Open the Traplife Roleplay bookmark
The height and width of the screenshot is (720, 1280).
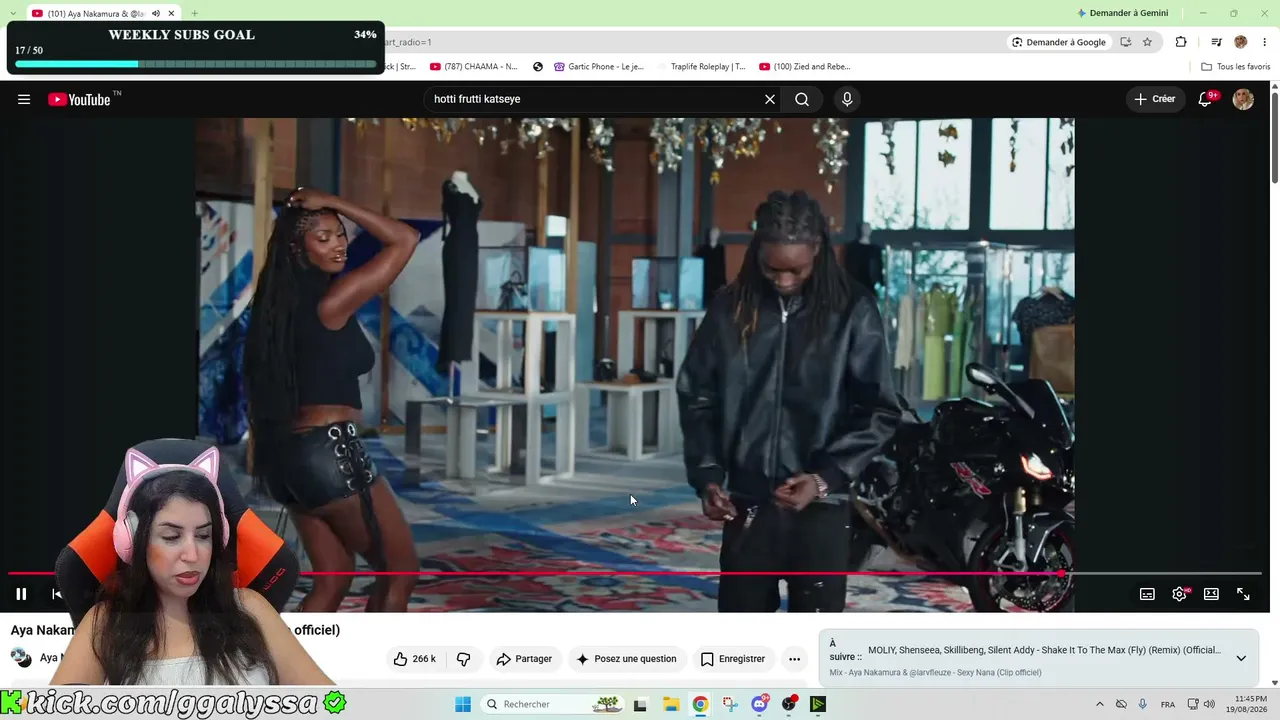click(x=708, y=67)
